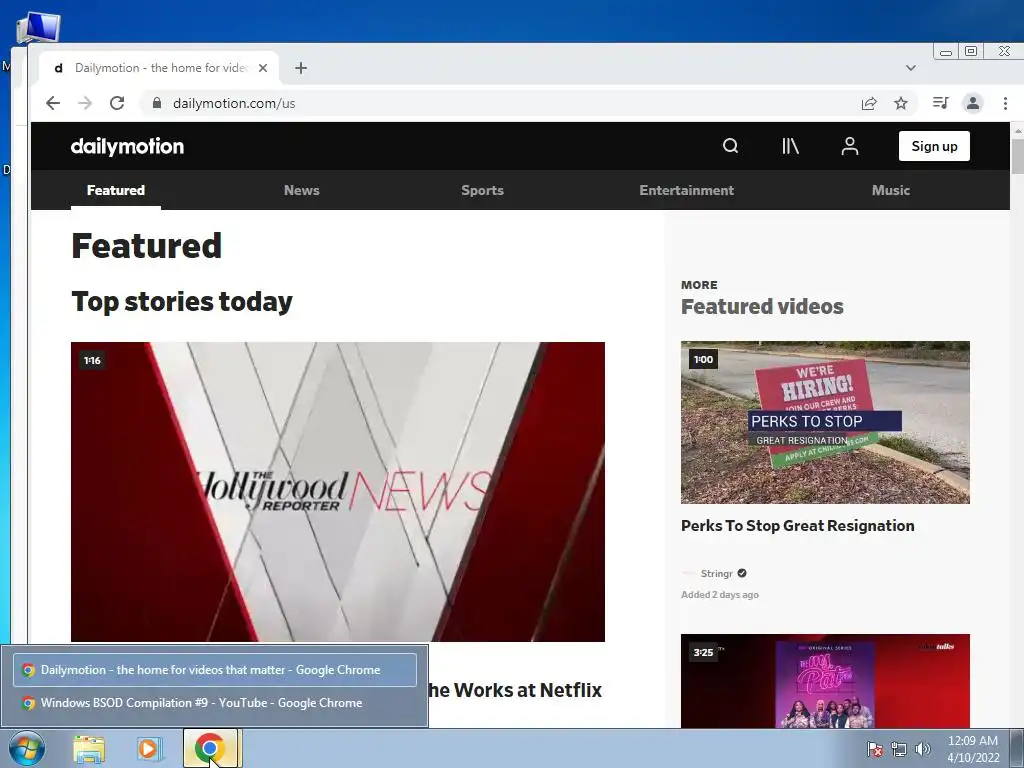Open media controls icon in Chrome toolbar

[940, 103]
